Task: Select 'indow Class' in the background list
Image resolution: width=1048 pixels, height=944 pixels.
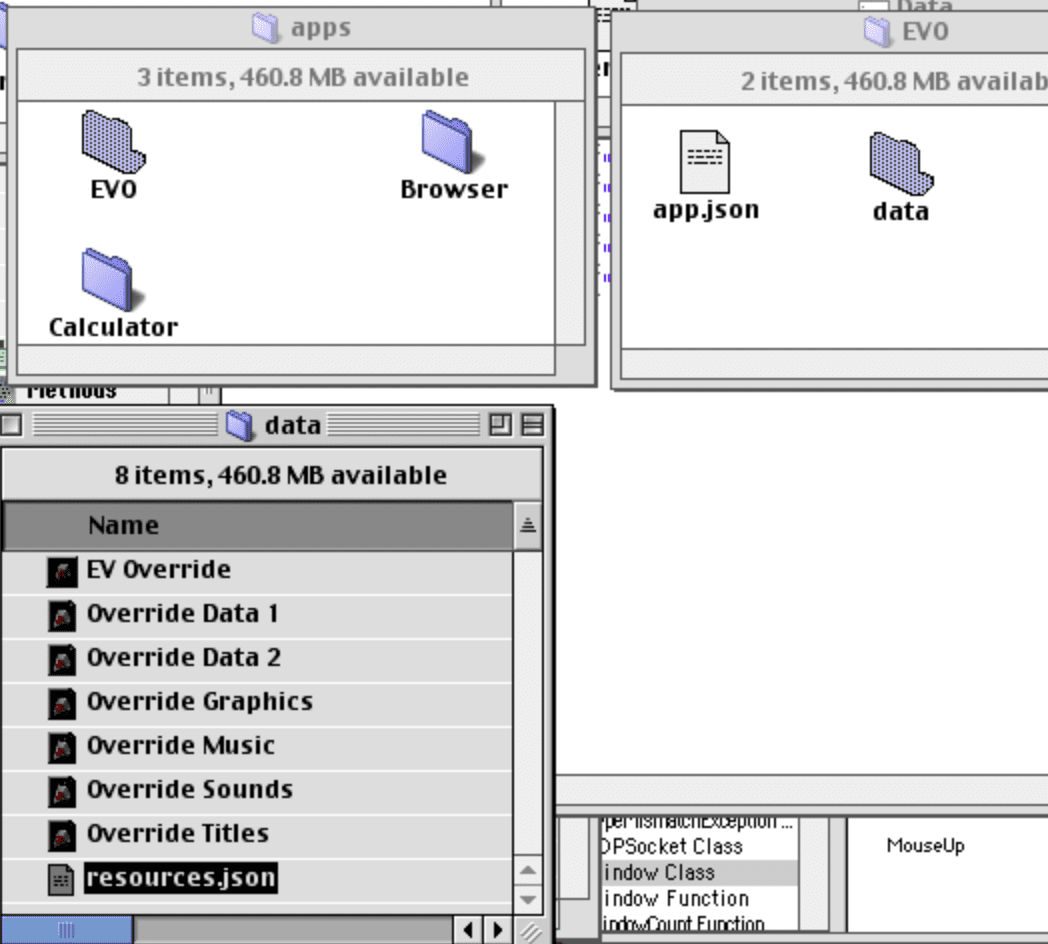Action: pos(658,872)
